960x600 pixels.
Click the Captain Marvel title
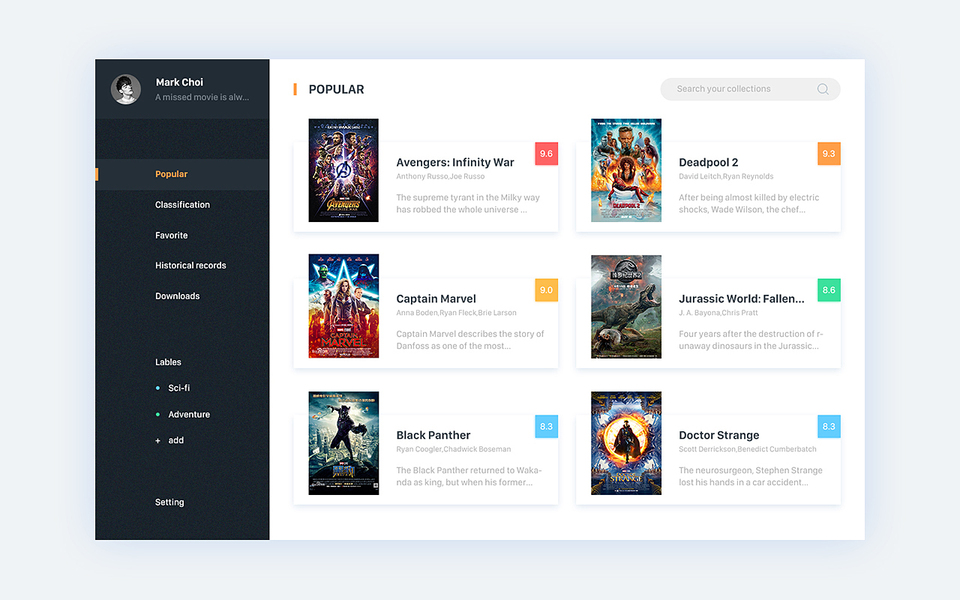pyautogui.click(x=436, y=299)
